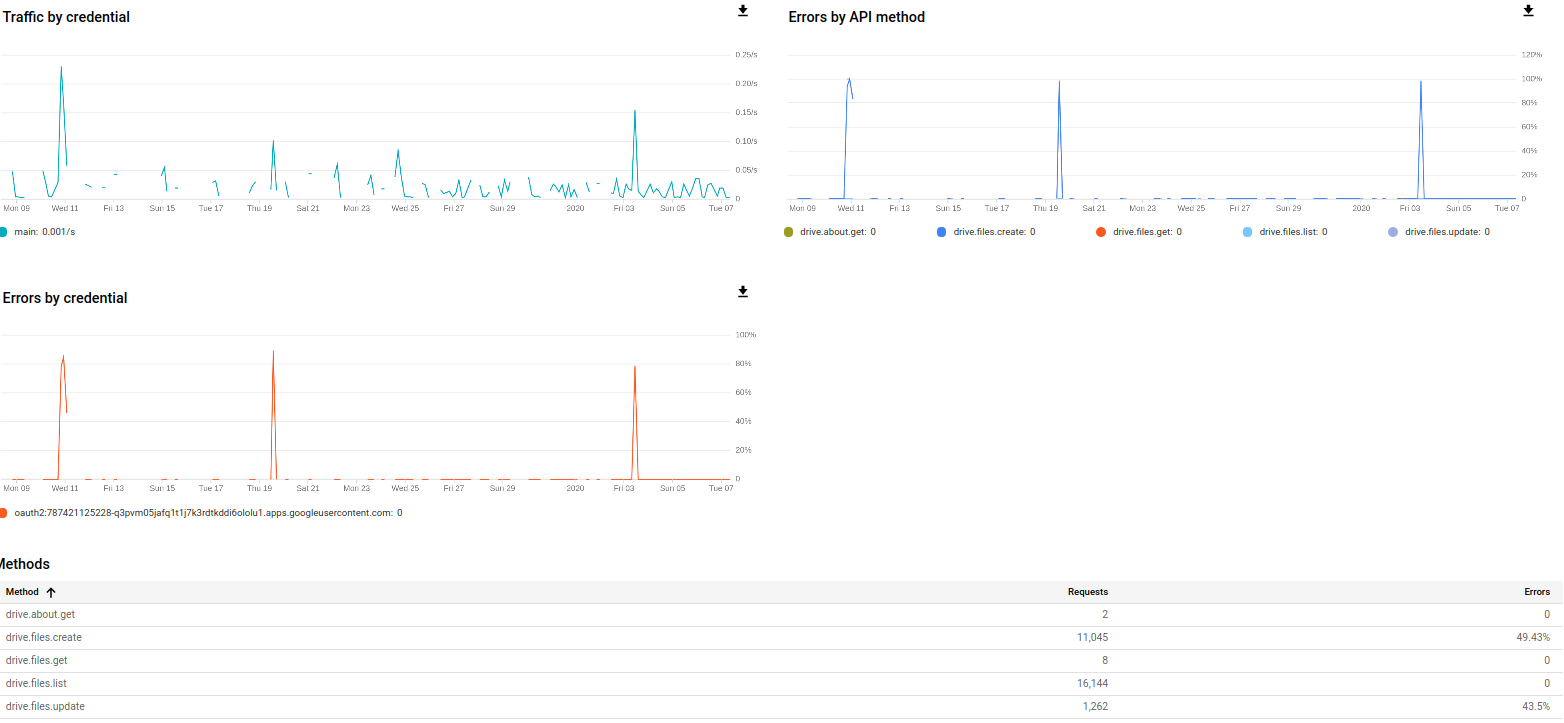This screenshot has height=723, width=1564.
Task: Open drive.files.update method row
Action: click(x=45, y=706)
